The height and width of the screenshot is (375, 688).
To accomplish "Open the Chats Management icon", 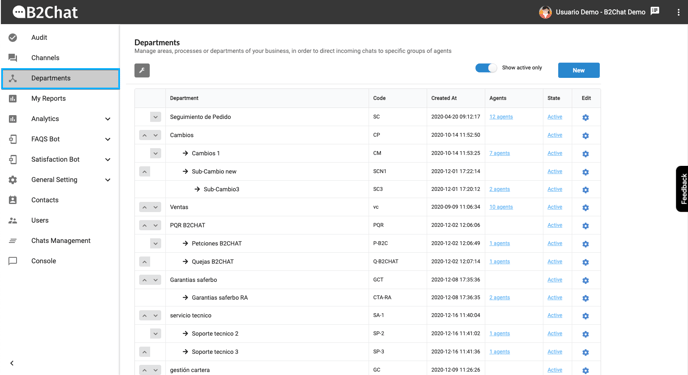I will (13, 241).
